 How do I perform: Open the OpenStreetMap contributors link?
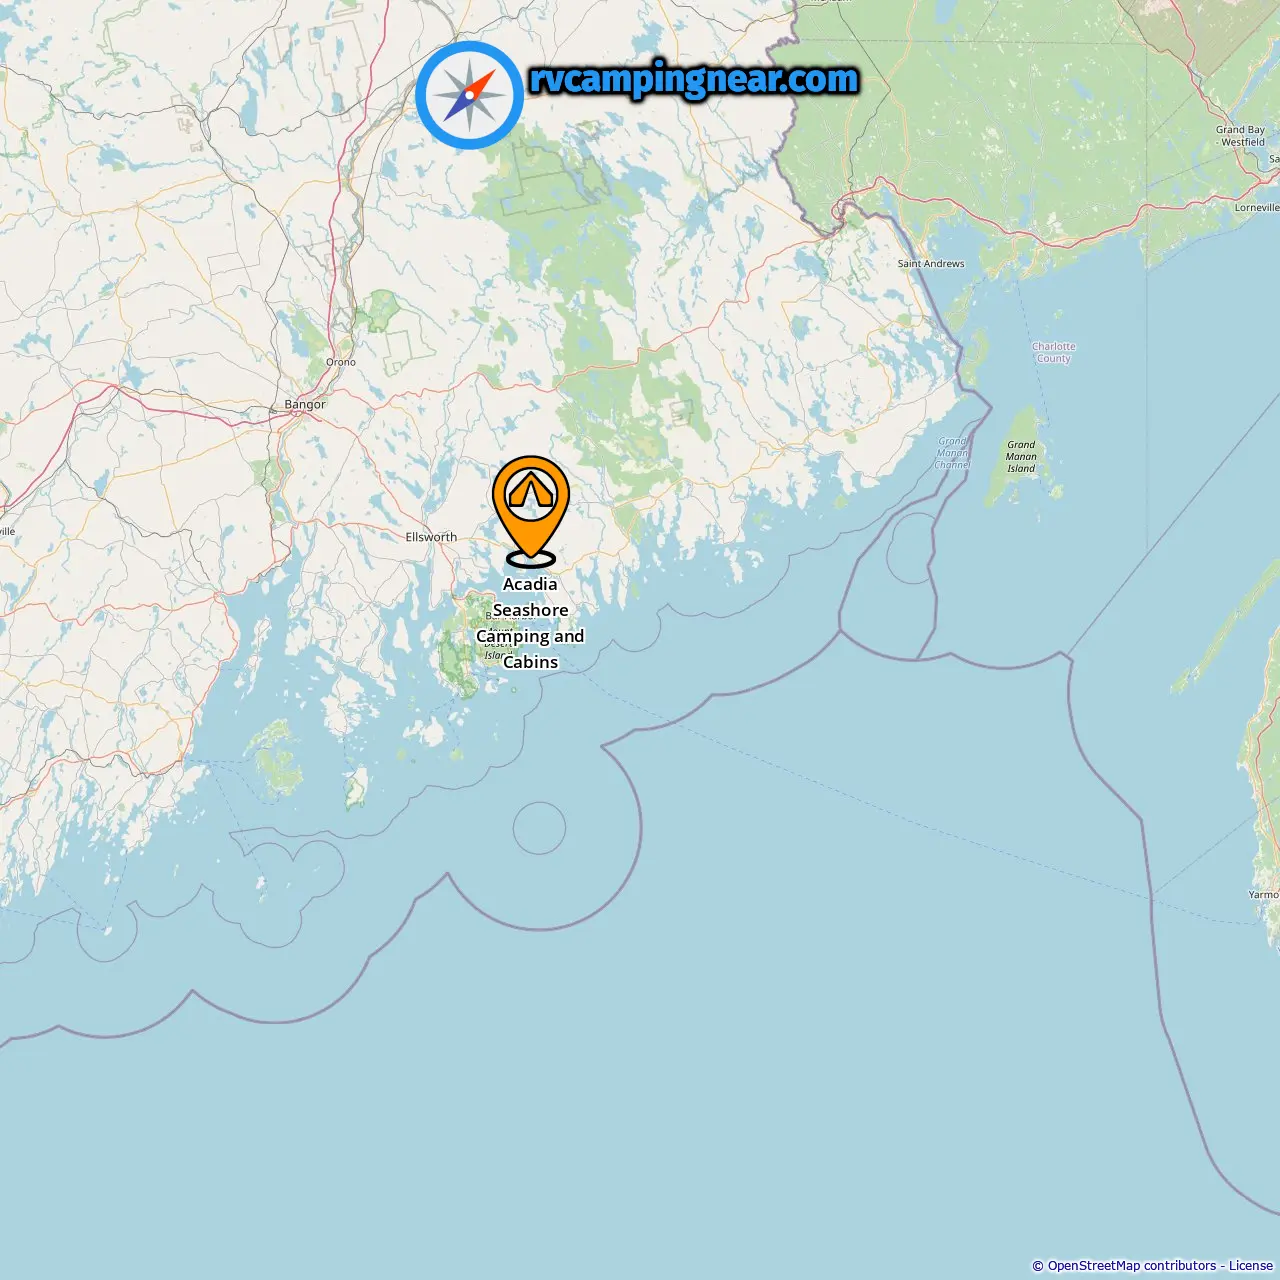click(1132, 1265)
